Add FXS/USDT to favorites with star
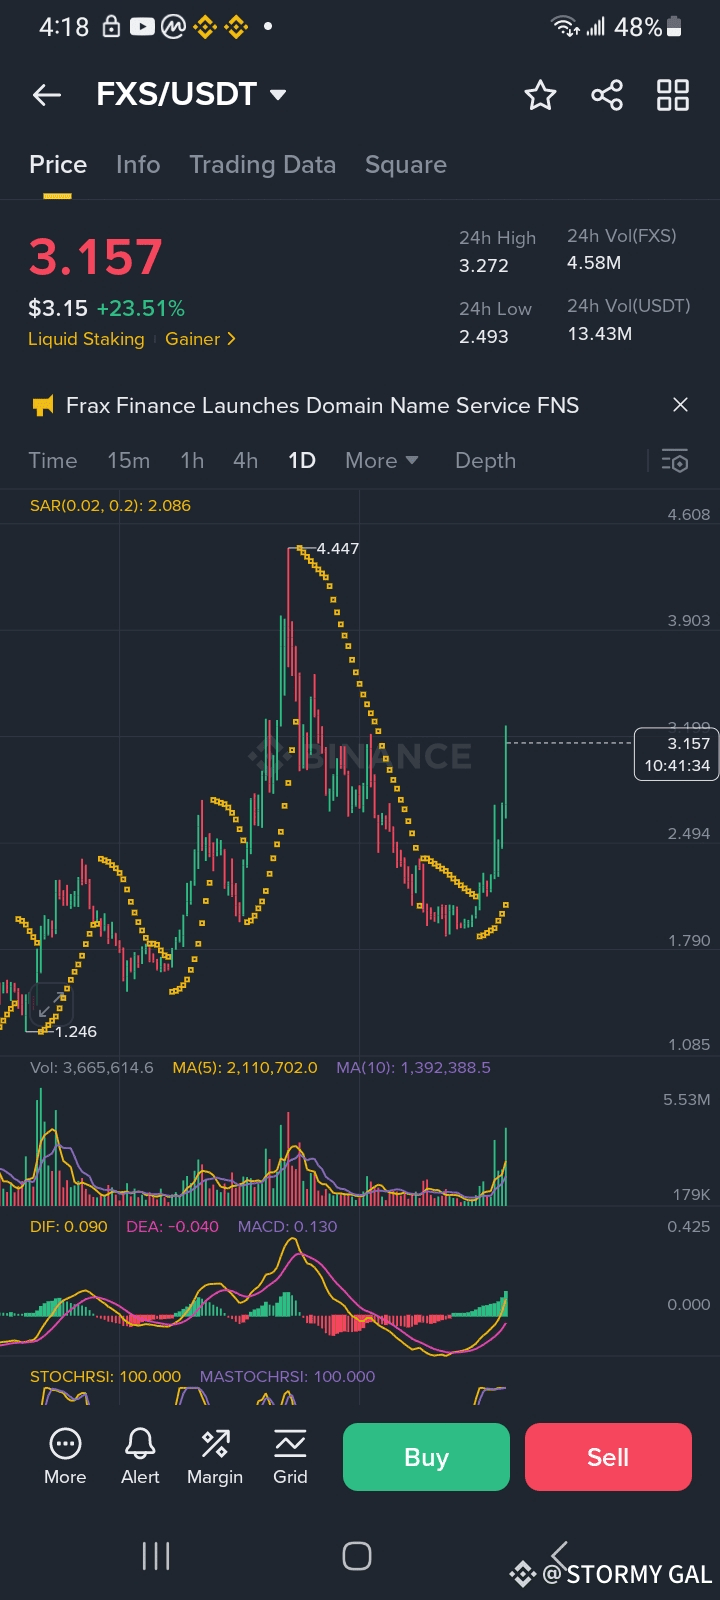The width and height of the screenshot is (720, 1600). tap(540, 95)
